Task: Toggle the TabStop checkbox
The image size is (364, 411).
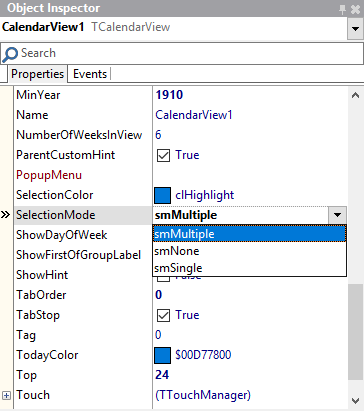Action: tap(163, 315)
